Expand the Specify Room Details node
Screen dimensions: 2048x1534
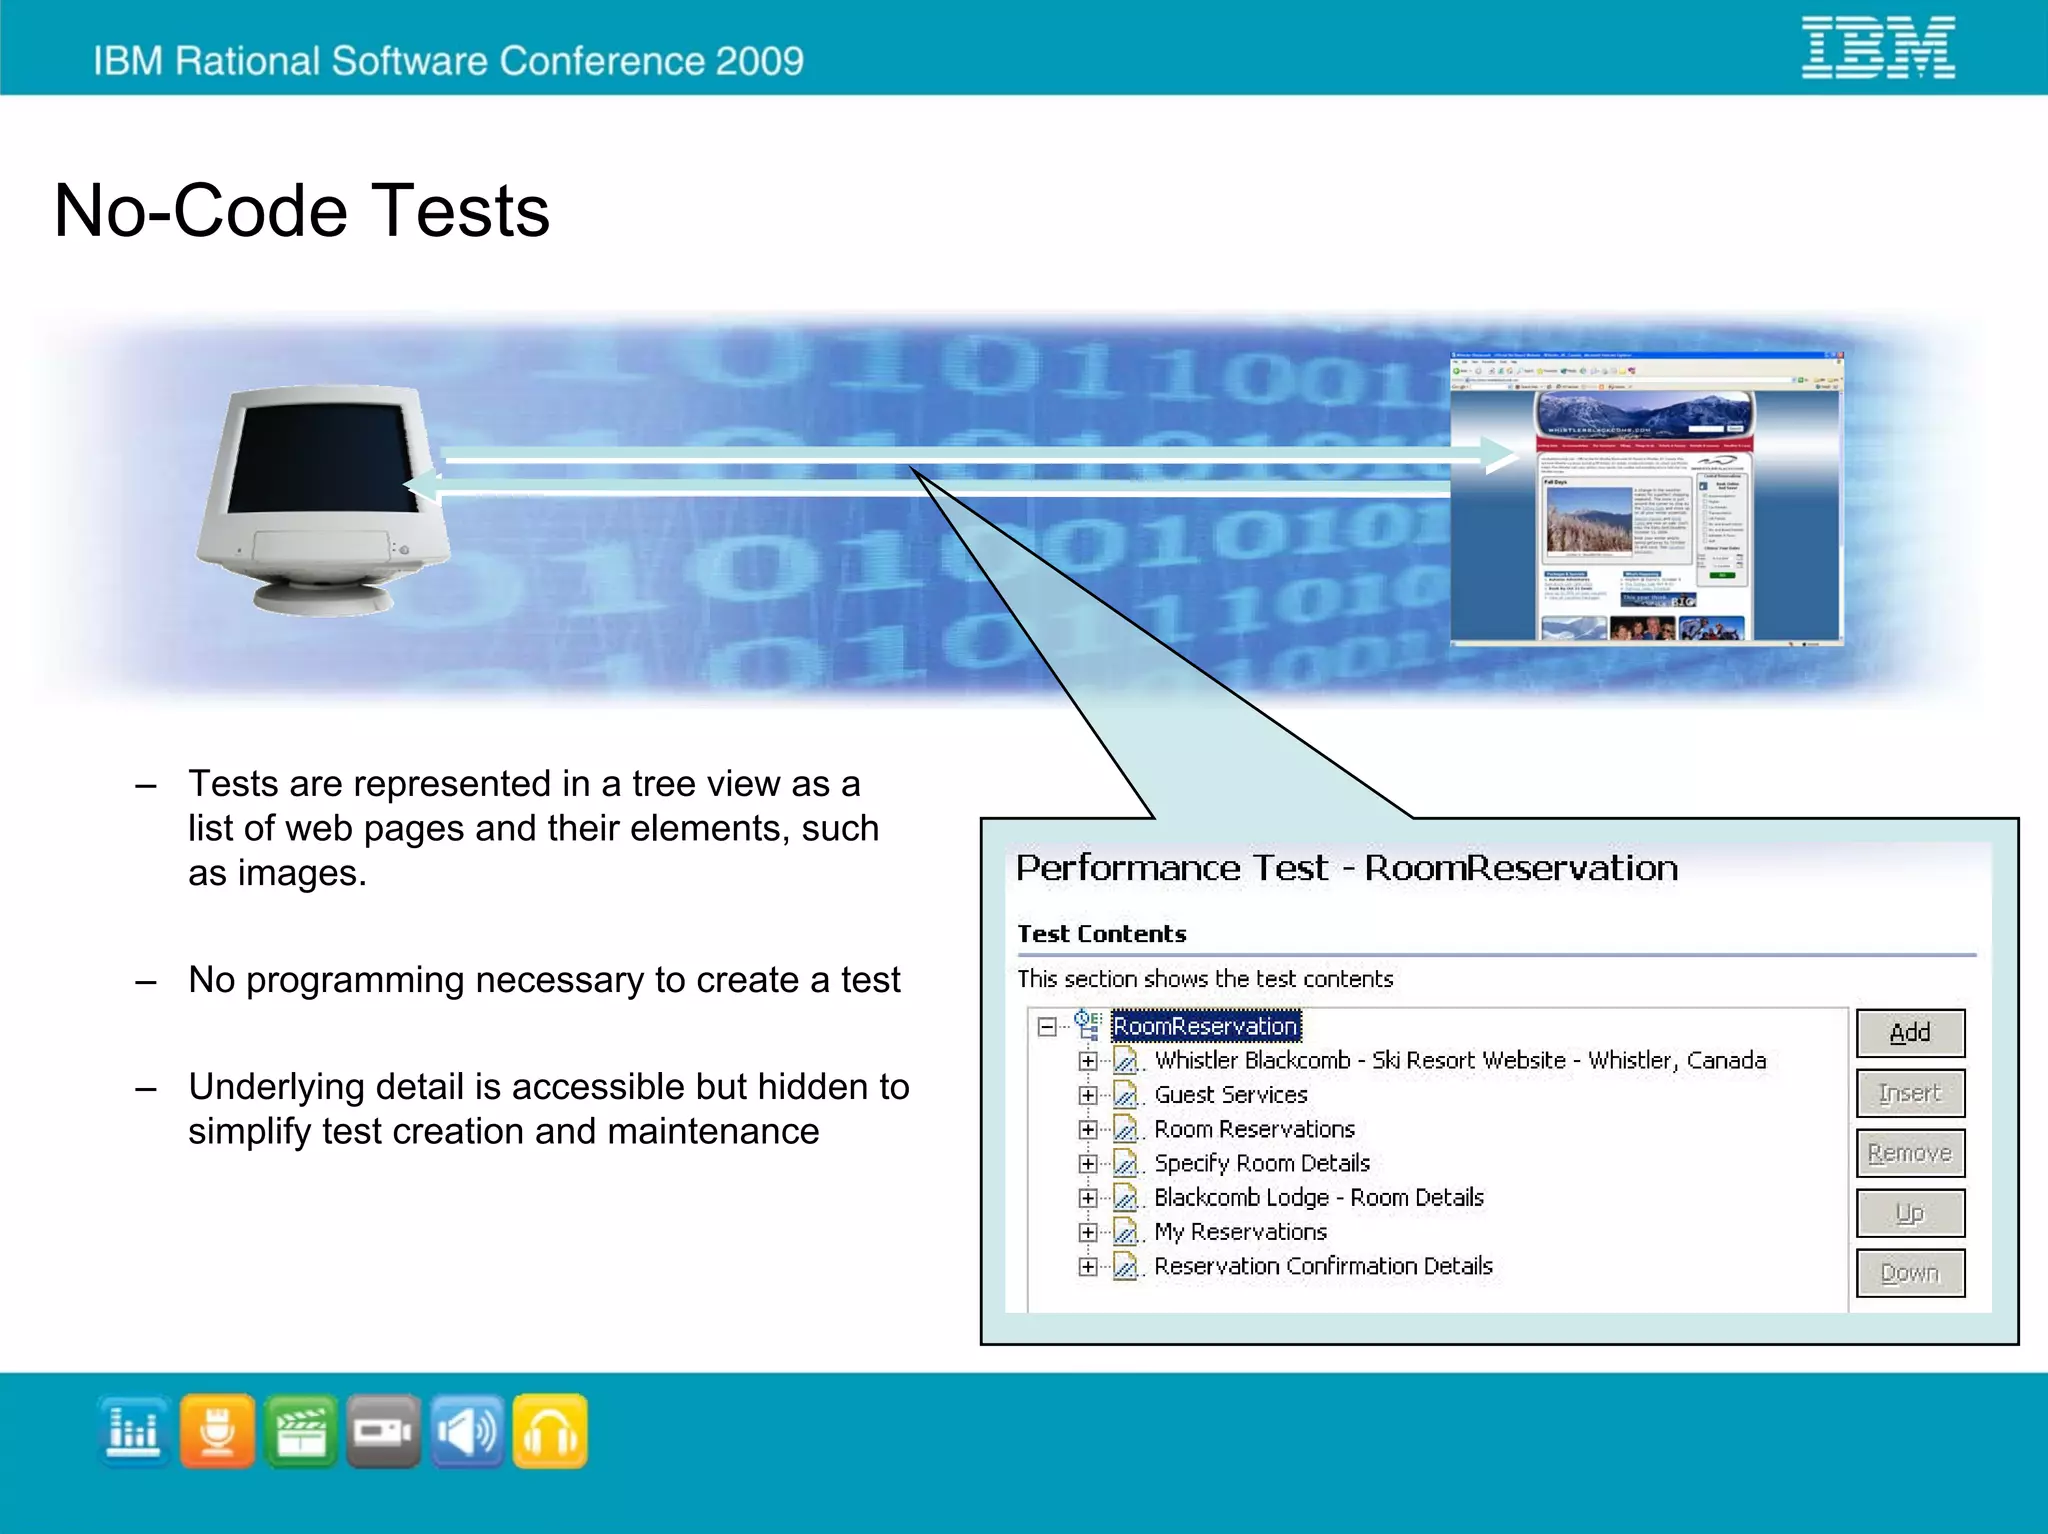click(1088, 1163)
